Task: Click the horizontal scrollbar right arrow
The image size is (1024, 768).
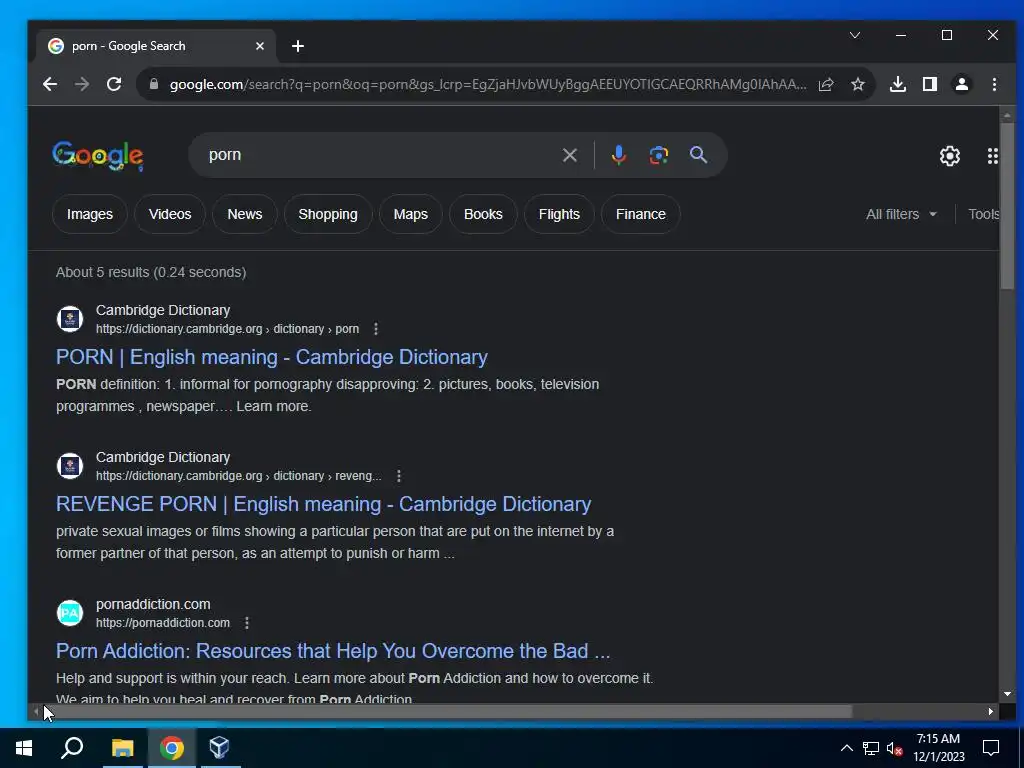Action: (x=991, y=711)
